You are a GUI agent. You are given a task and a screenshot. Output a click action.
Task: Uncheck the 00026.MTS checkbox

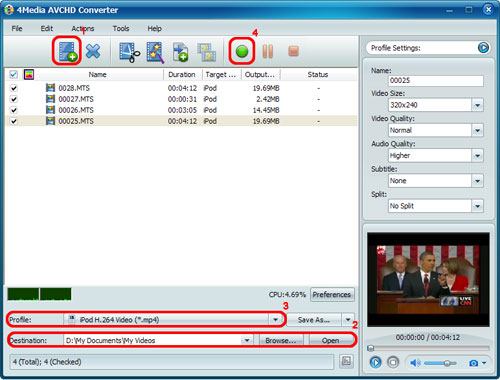(14, 110)
